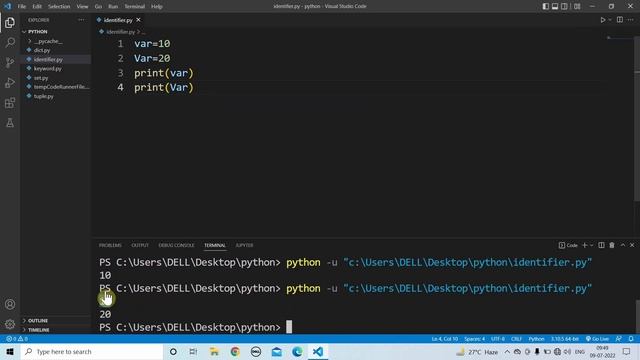This screenshot has width=640, height=360.
Task: Click the terminal vertical scrollbar
Action: pos(637,316)
